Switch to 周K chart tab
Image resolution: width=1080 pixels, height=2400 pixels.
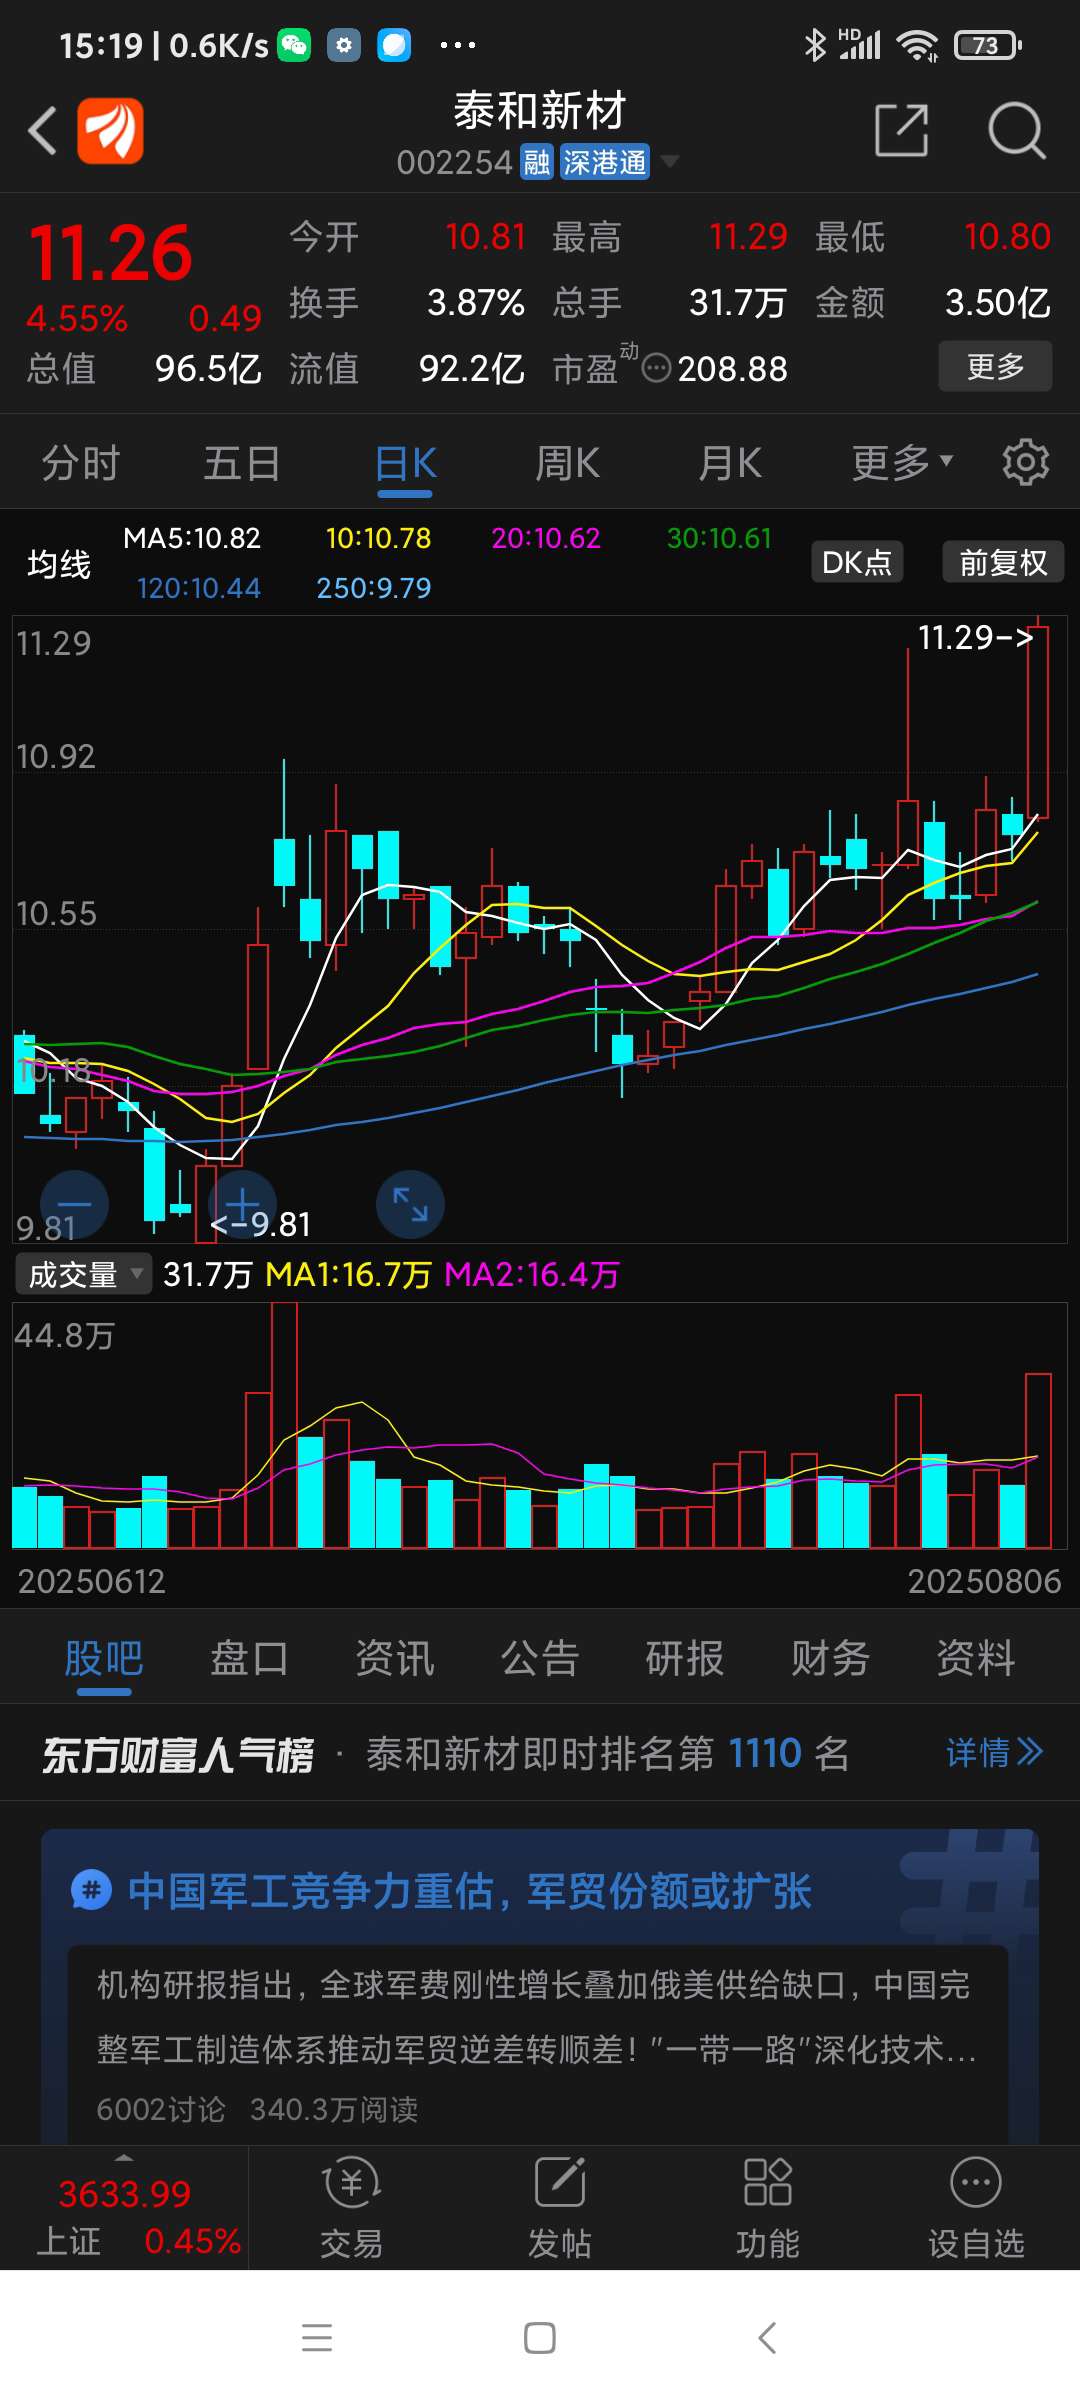pos(567,463)
